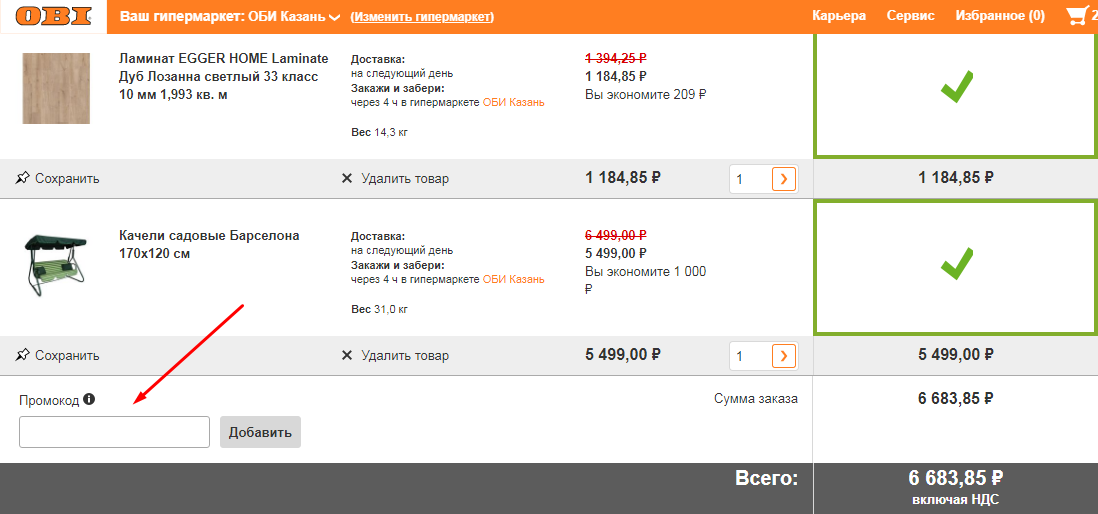1098x514 pixels.
Task: Expand the hypermarket OBI Kazan dropdown
Action: pos(335,17)
